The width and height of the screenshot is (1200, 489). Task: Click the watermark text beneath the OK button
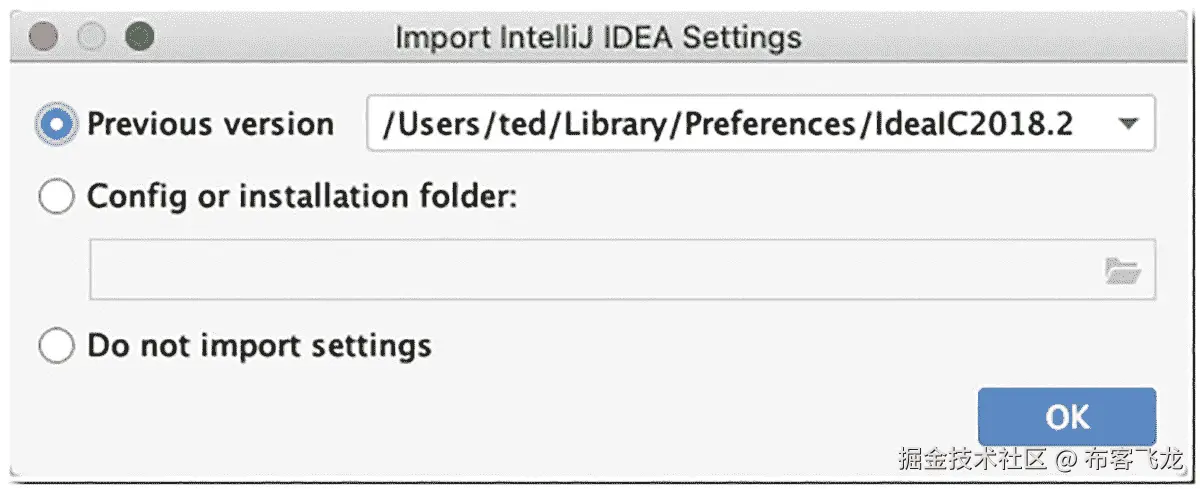(x=1040, y=461)
